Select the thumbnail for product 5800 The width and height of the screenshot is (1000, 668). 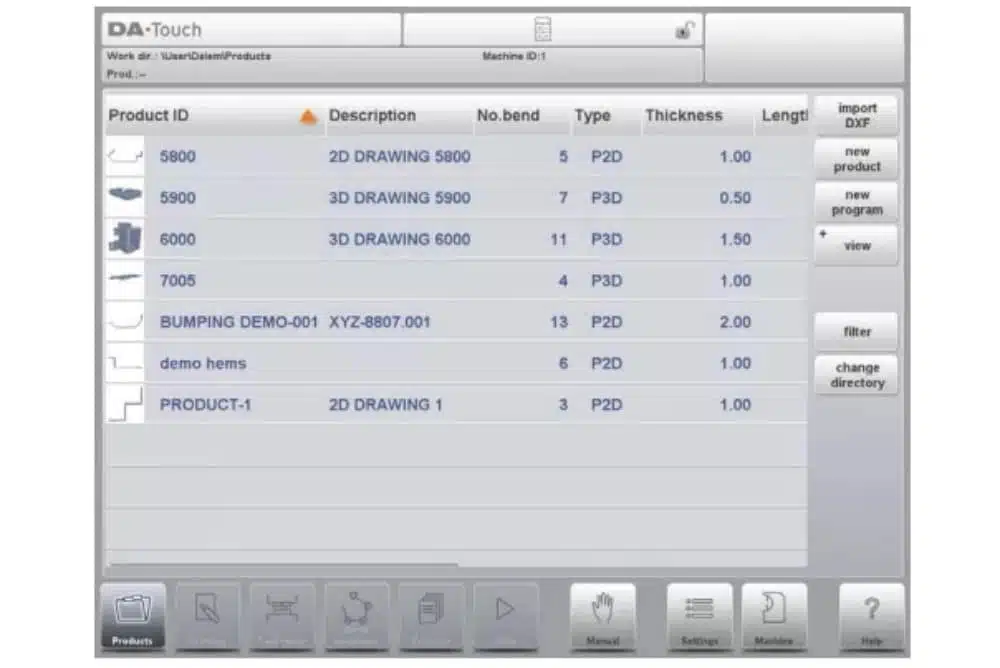[x=125, y=156]
